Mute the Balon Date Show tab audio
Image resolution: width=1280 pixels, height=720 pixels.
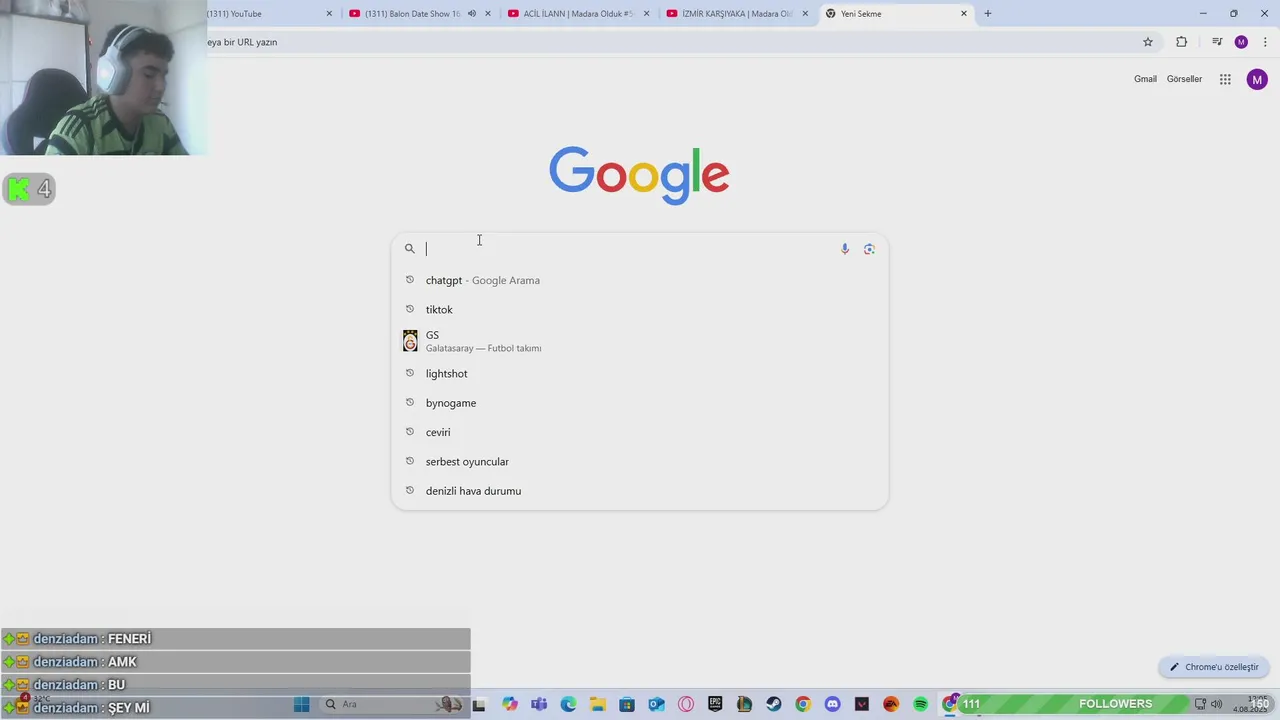[x=472, y=14]
